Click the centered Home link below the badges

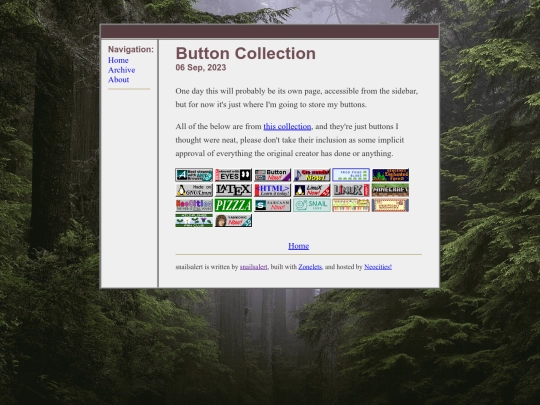tap(299, 246)
